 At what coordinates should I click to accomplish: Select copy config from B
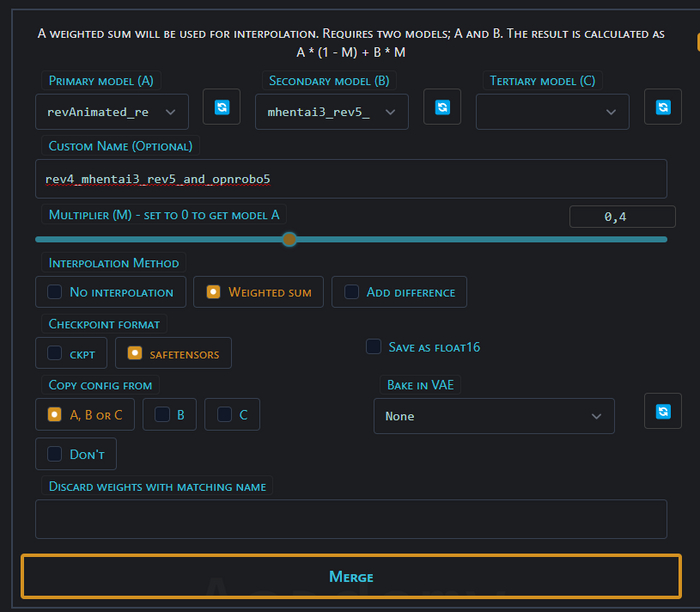pyautogui.click(x=169, y=414)
